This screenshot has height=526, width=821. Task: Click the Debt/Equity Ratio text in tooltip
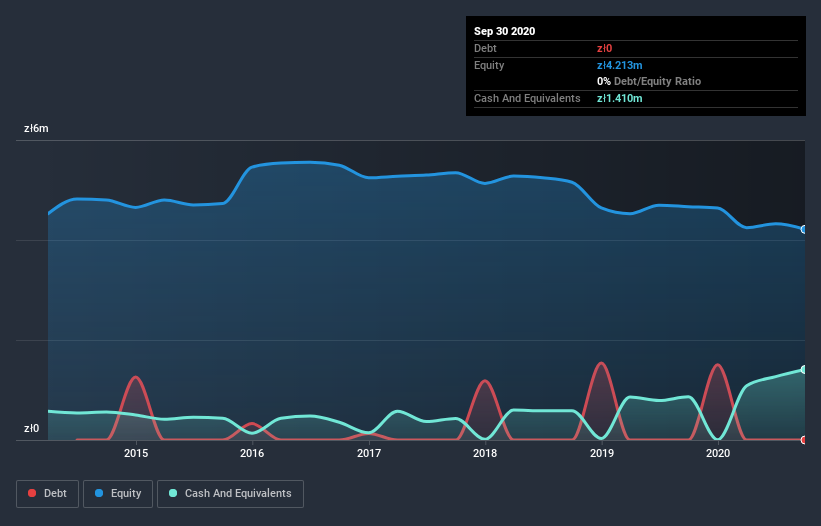[x=657, y=81]
